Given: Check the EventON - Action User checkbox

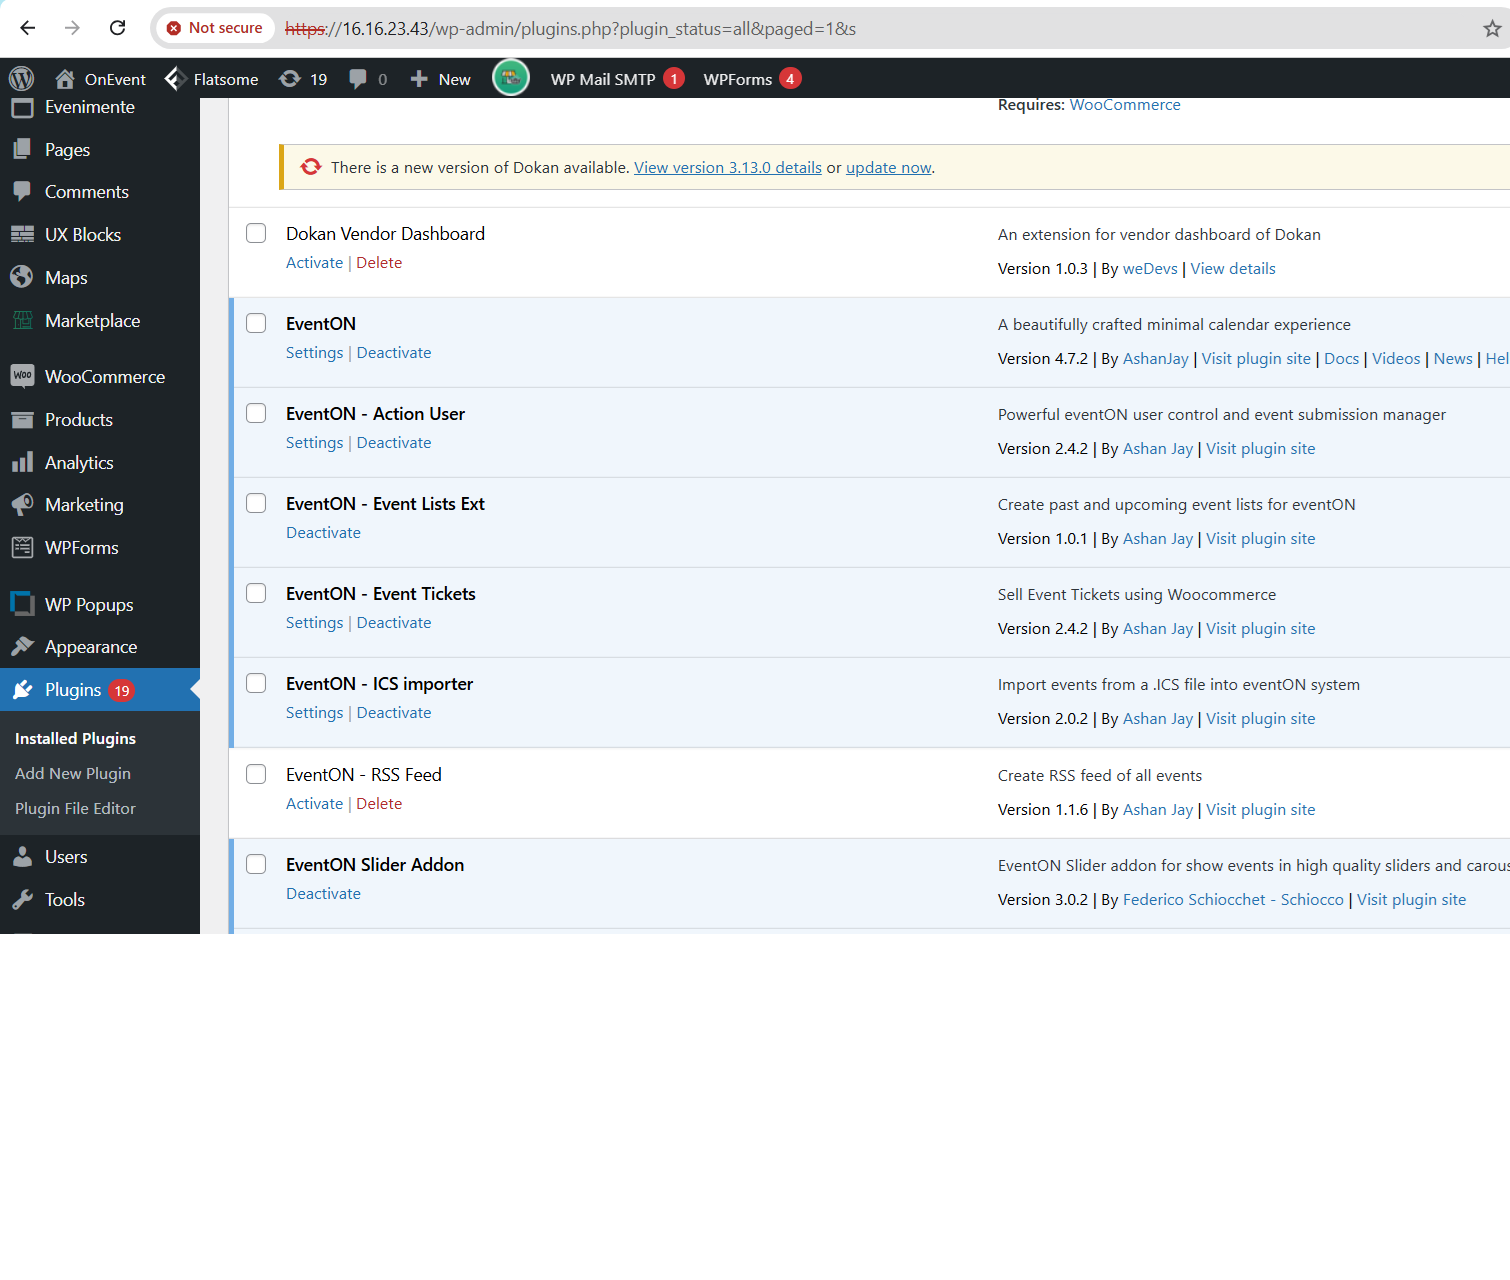Looking at the screenshot, I should click(x=256, y=413).
